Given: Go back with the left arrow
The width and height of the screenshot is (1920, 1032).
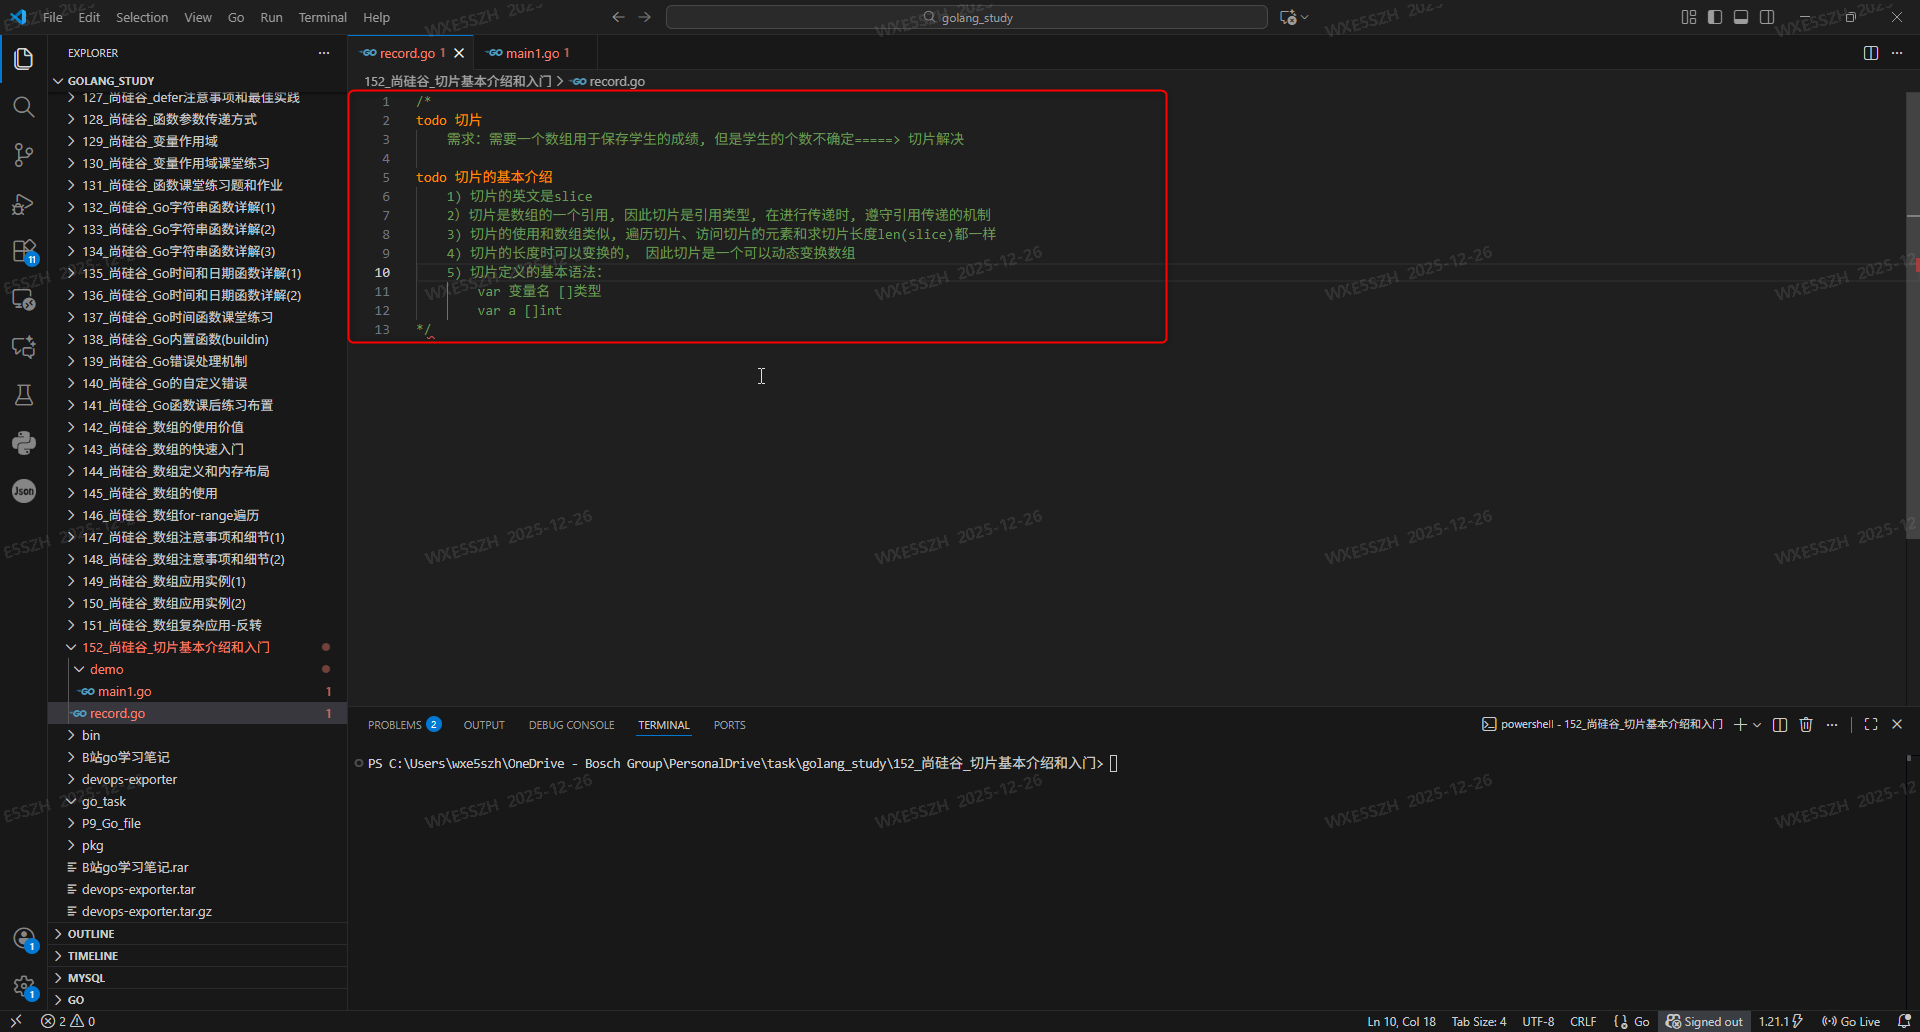Looking at the screenshot, I should point(618,17).
